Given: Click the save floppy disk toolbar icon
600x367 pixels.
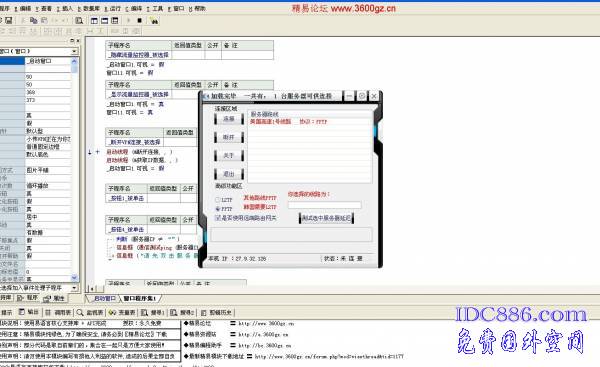Looking at the screenshot, I should pyautogui.click(x=8, y=20).
